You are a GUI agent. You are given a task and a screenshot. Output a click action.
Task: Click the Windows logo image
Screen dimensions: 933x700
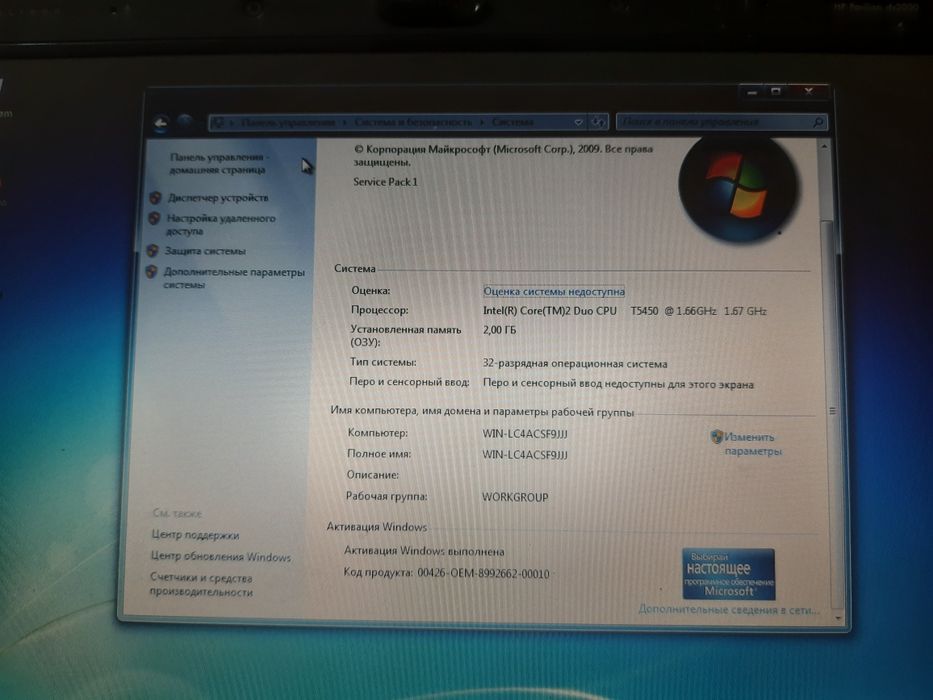click(x=738, y=188)
